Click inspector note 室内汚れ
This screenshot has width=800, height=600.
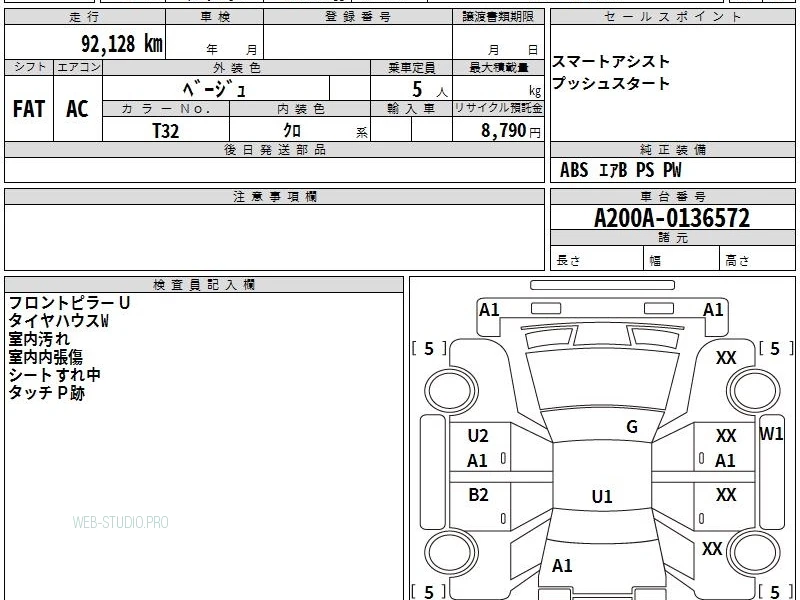tap(39, 339)
